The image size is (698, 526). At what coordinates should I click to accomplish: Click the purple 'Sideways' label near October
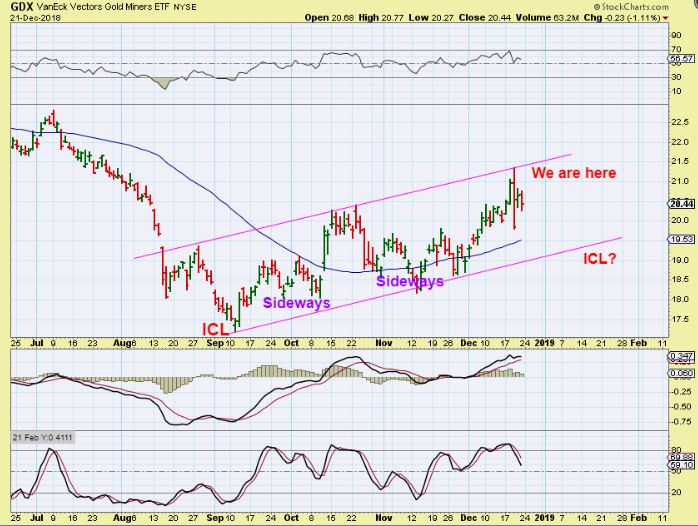click(296, 303)
